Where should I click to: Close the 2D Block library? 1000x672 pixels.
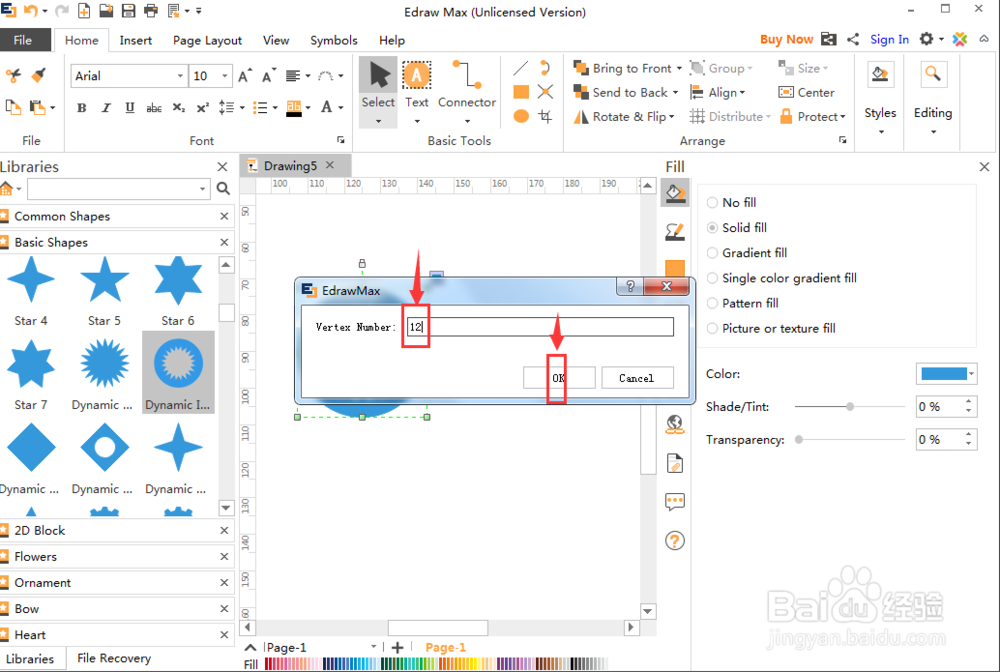[224, 530]
